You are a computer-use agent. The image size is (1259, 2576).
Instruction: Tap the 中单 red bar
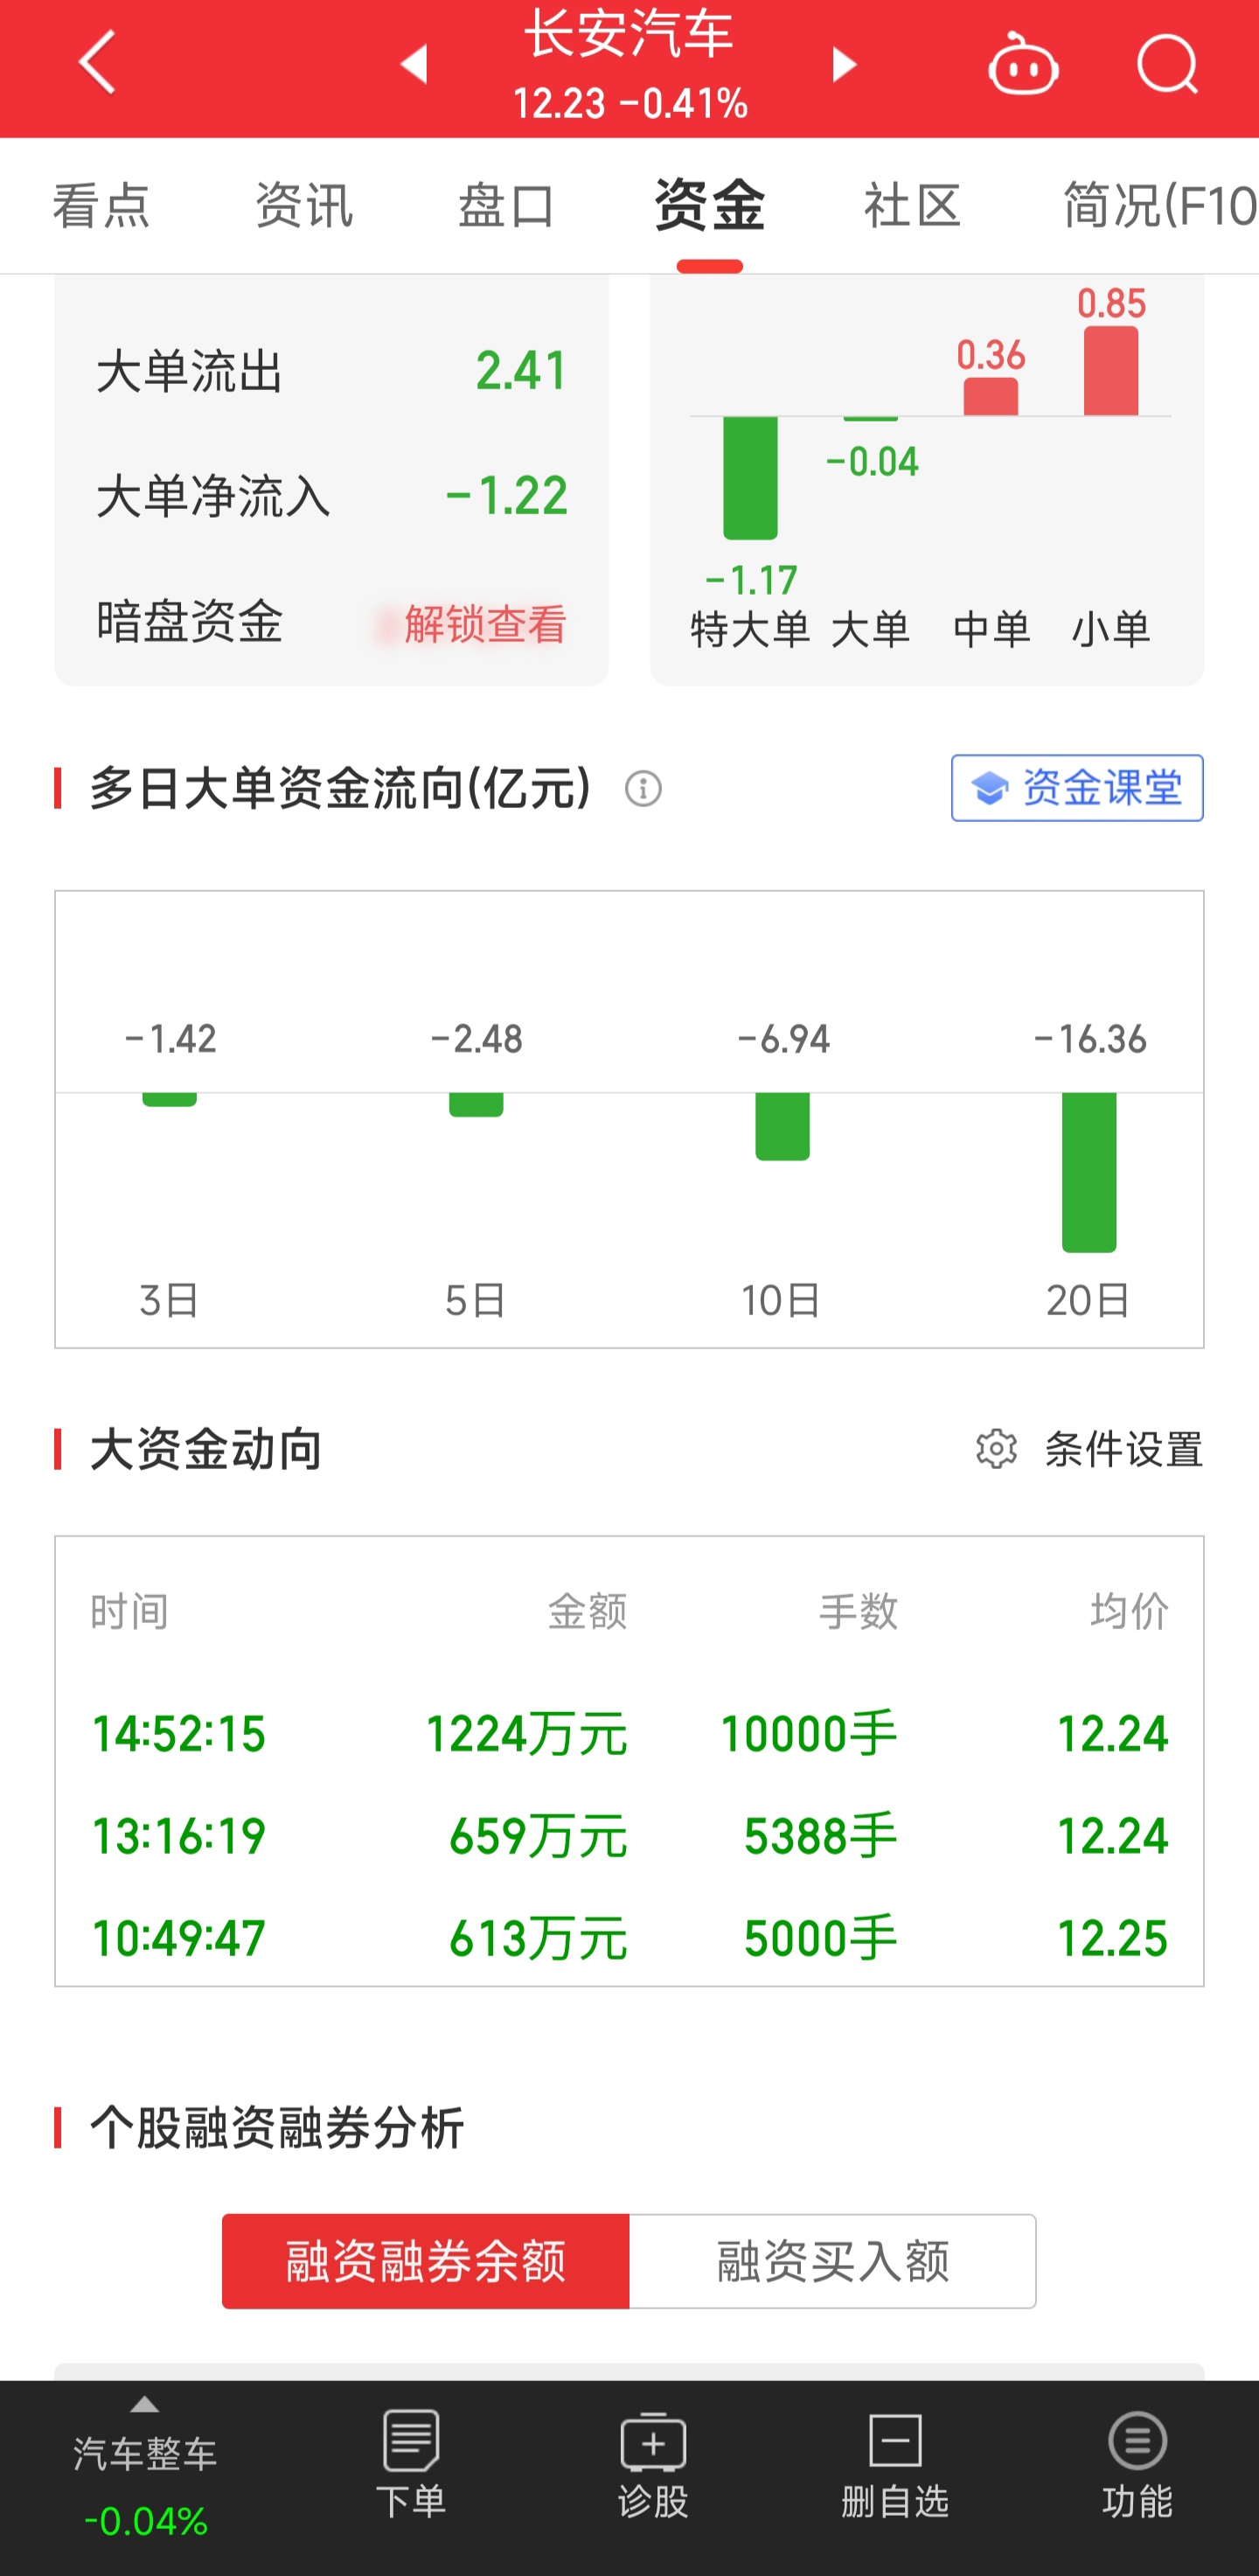[x=991, y=397]
